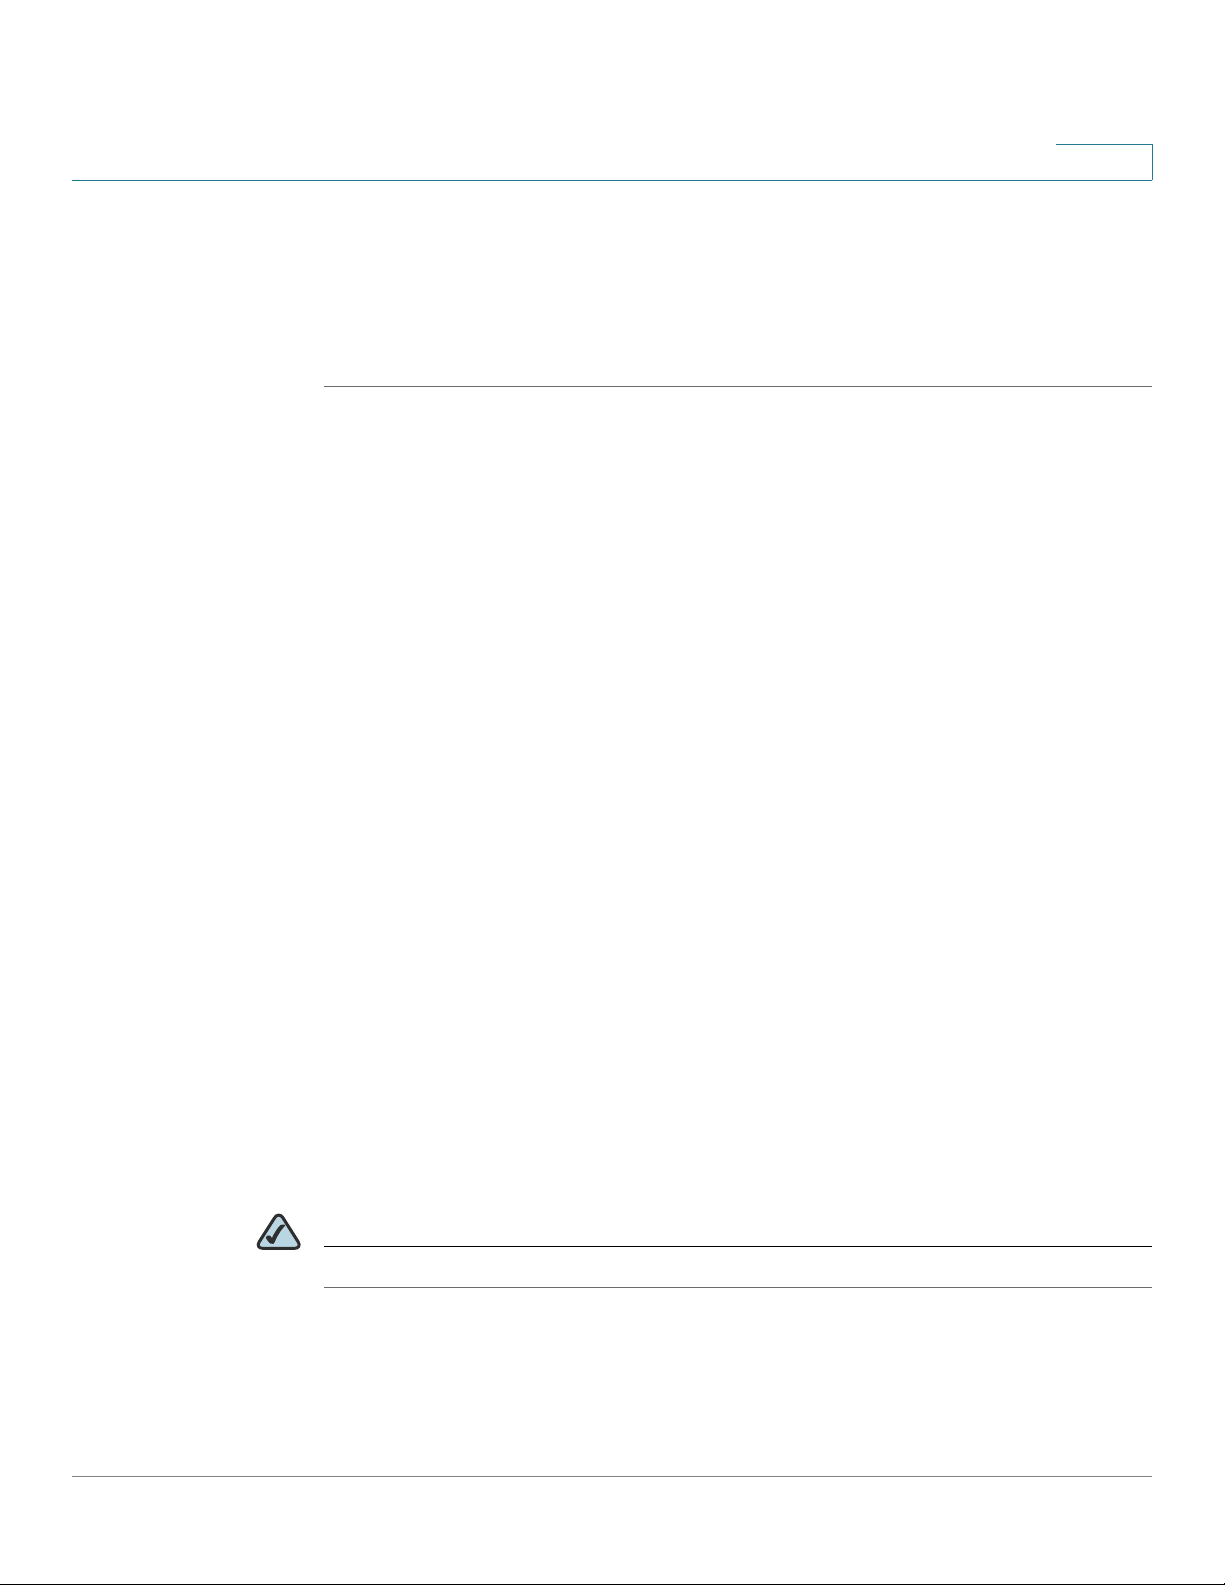Click the gray footer line near page bottom

(612, 1477)
